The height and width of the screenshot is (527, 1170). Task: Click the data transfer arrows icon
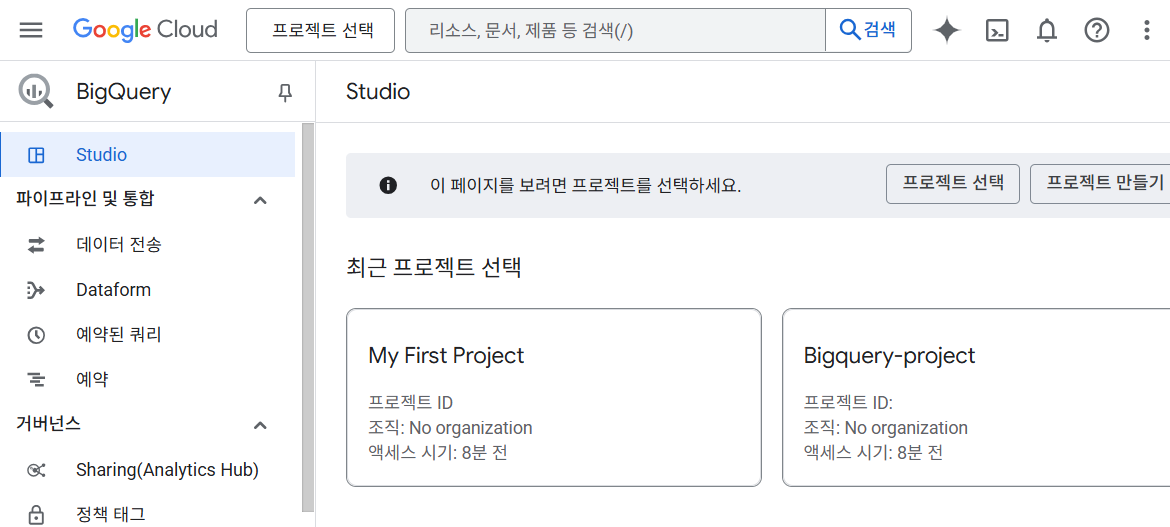coord(36,244)
